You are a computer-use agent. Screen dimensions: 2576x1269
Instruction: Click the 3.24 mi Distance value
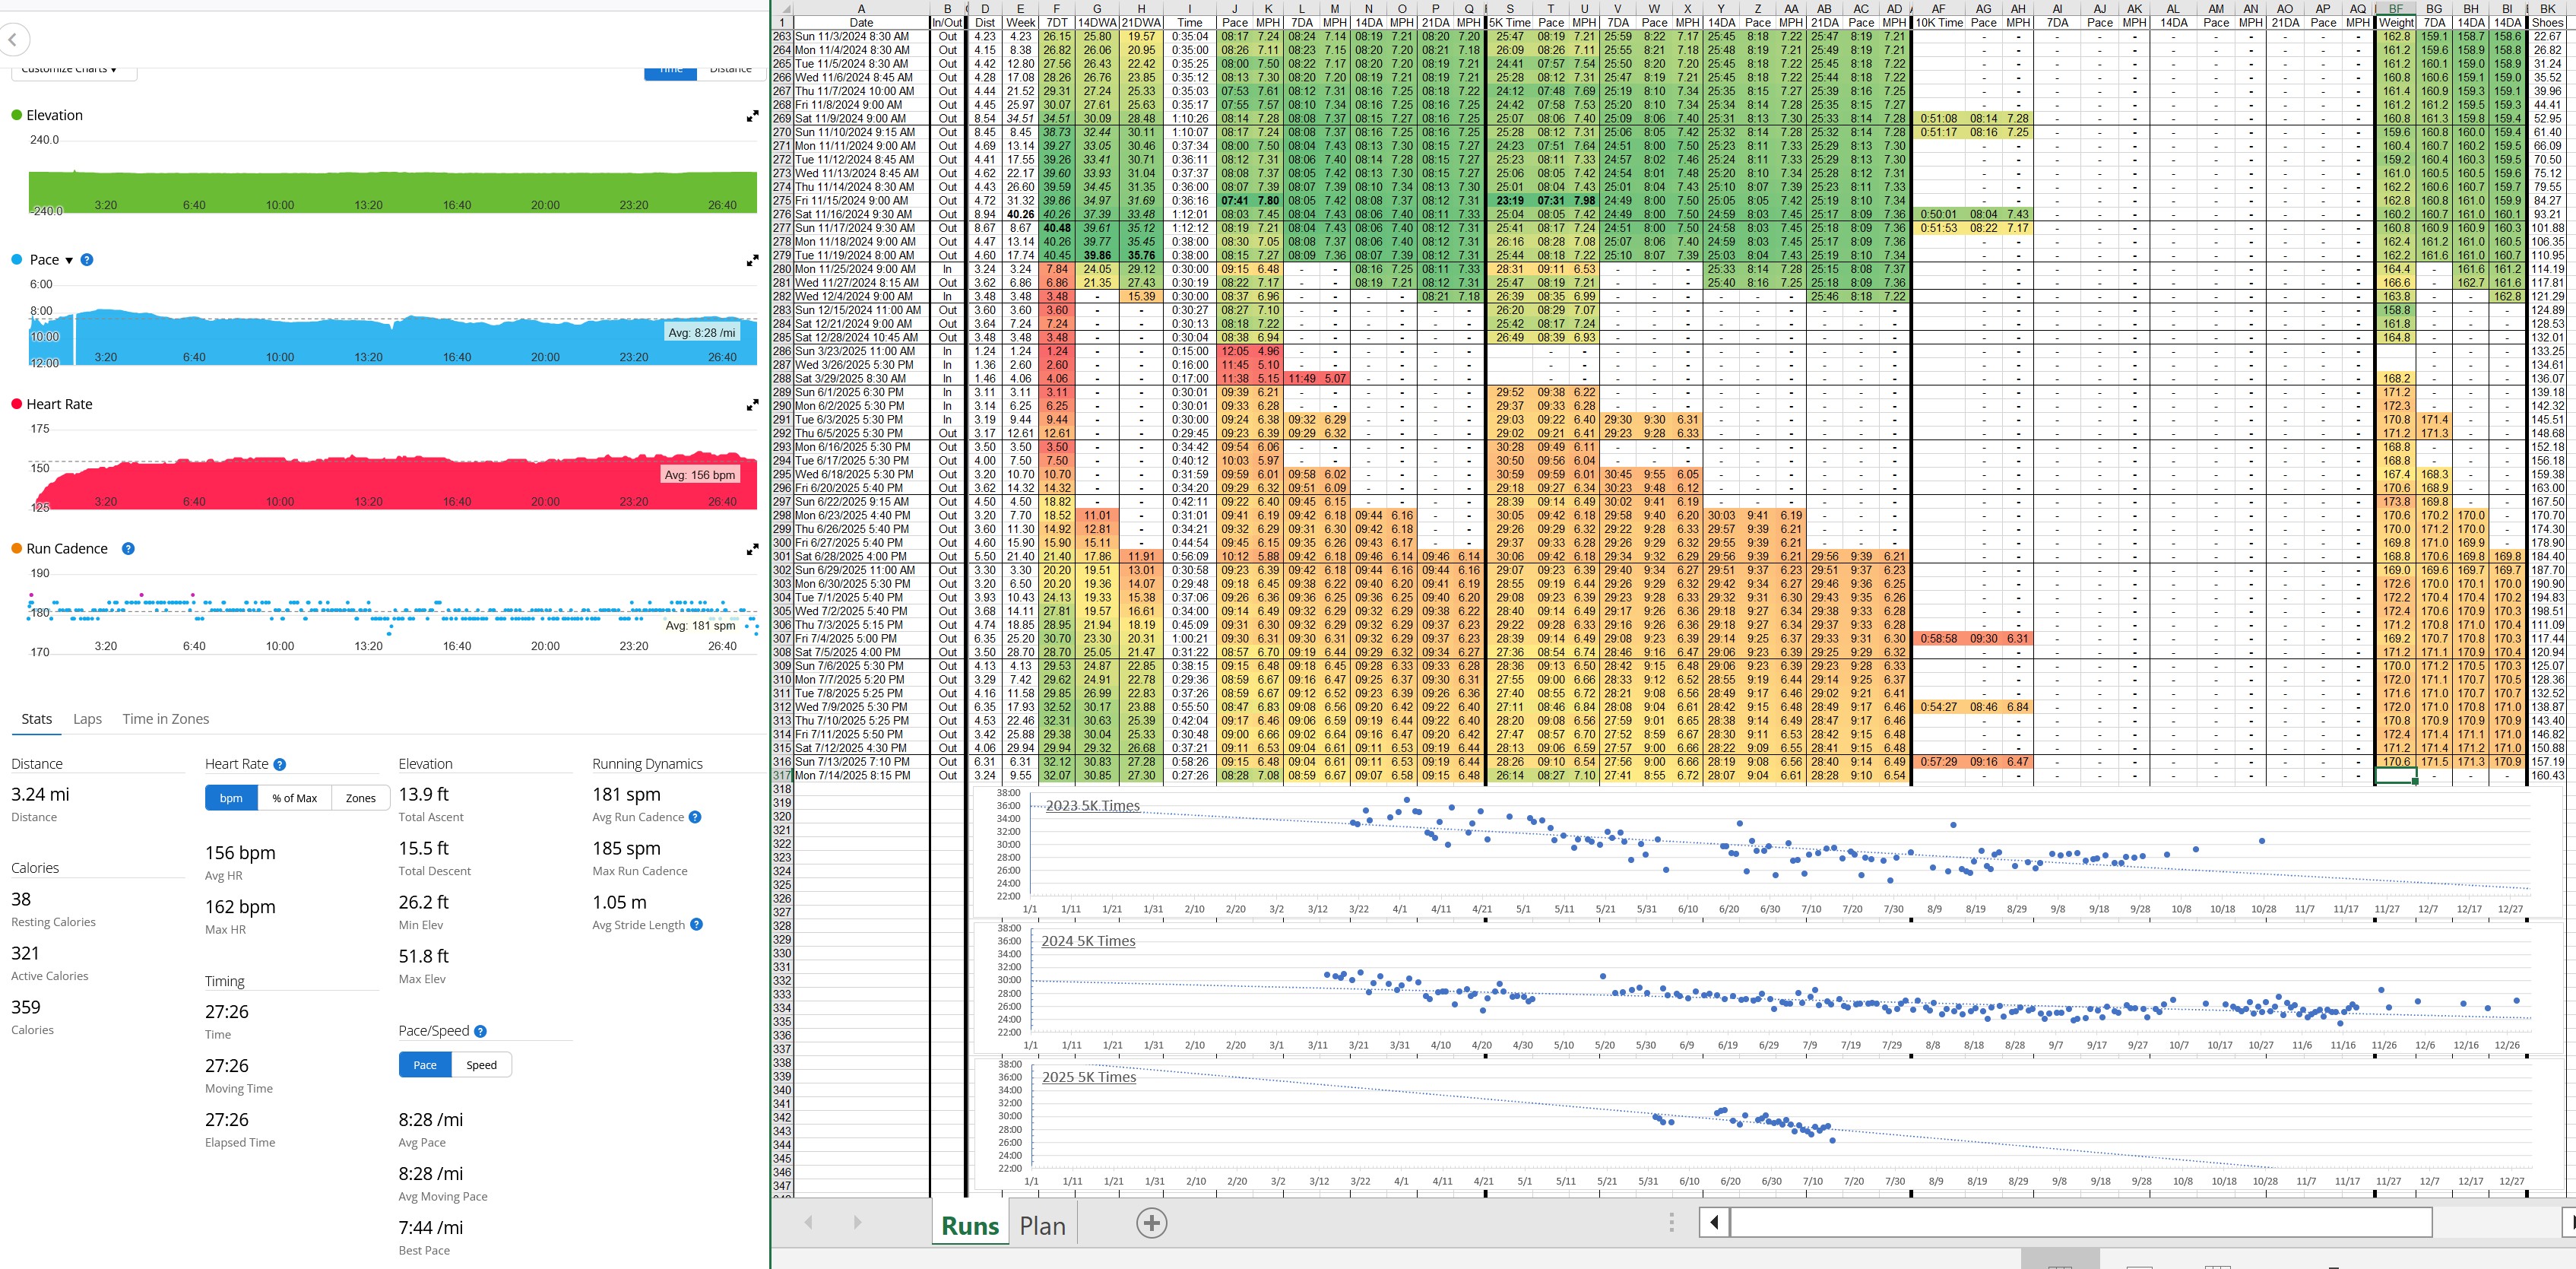(x=40, y=794)
